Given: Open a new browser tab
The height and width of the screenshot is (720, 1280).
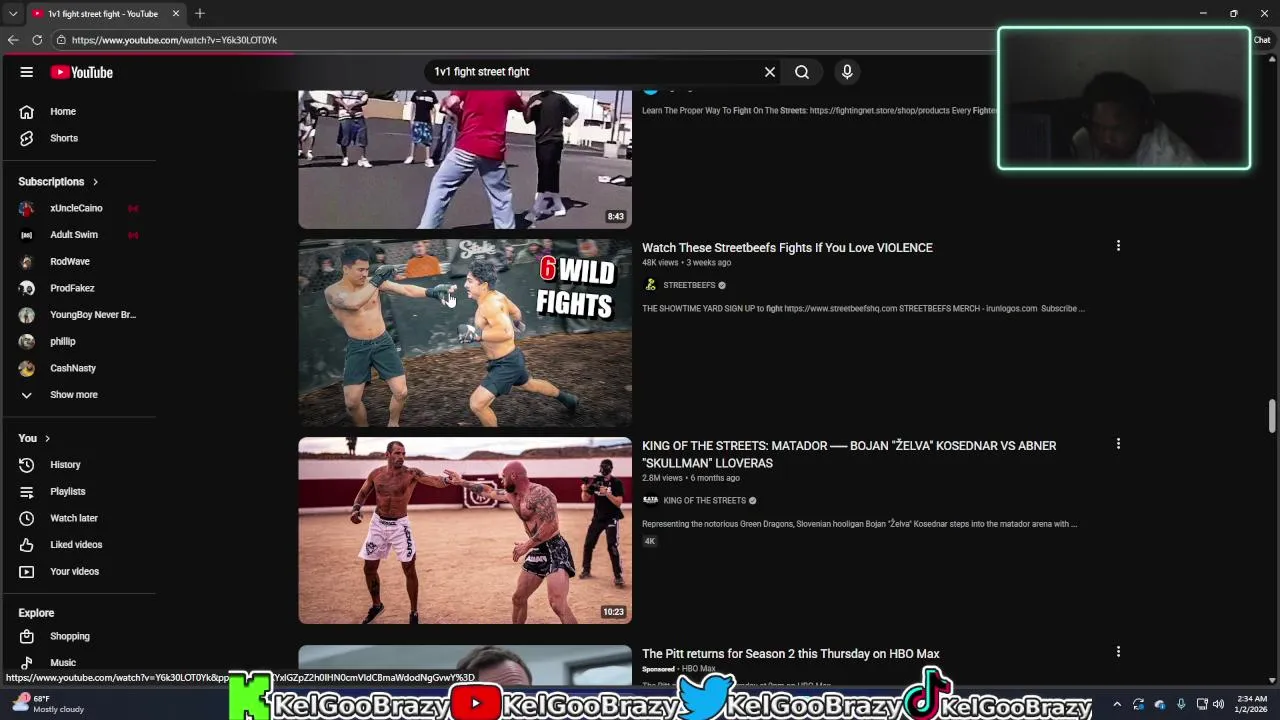Looking at the screenshot, I should 200,13.
